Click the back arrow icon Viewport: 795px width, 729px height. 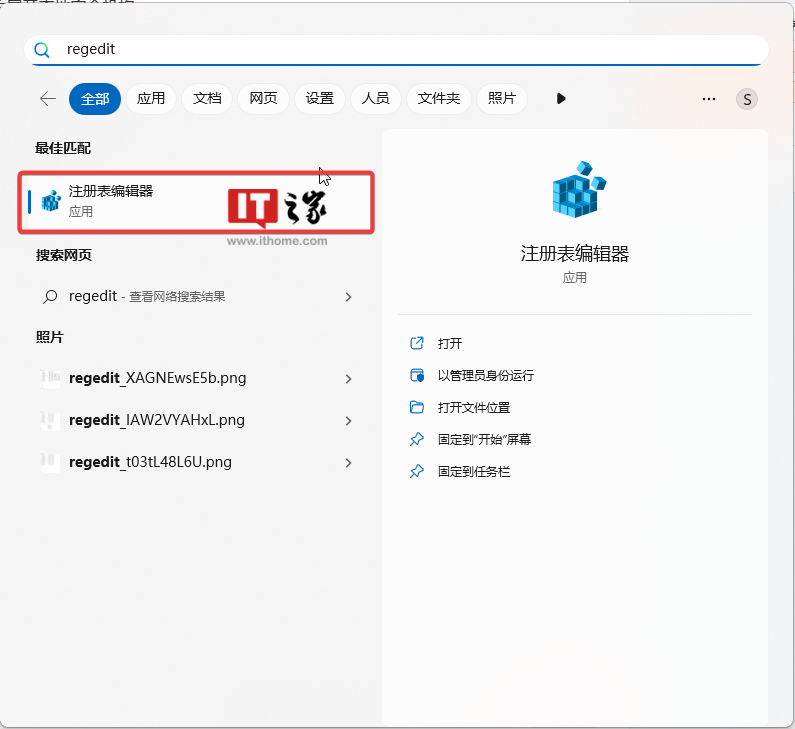click(x=47, y=98)
